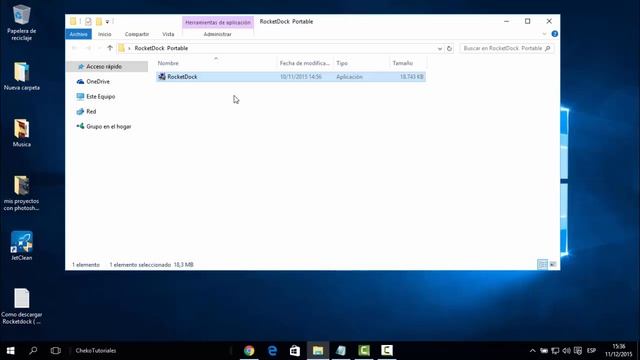The image size is (640, 360).
Task: Expand the ribbon with the chevron
Action: (544, 34)
